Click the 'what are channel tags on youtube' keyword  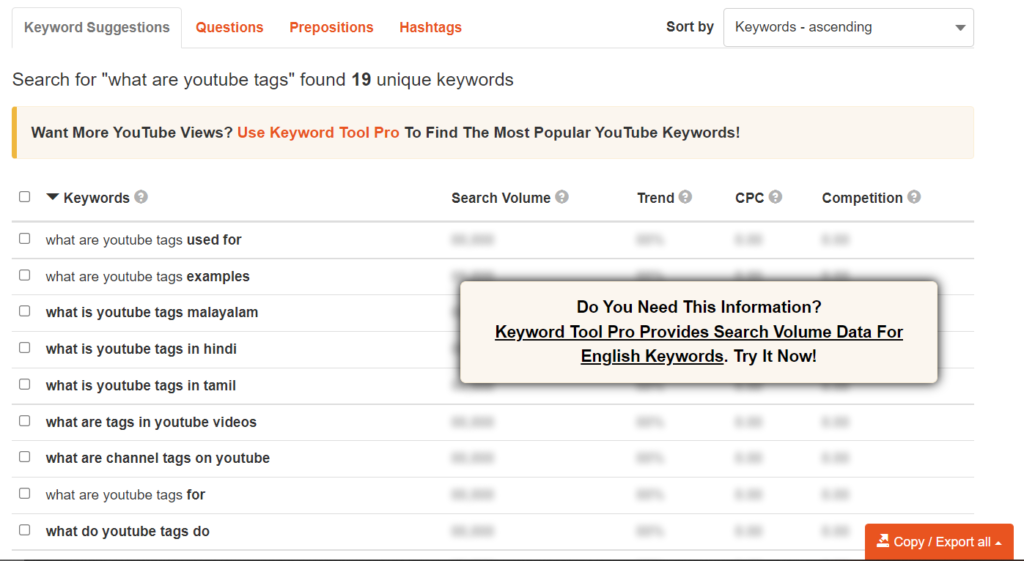click(x=158, y=458)
